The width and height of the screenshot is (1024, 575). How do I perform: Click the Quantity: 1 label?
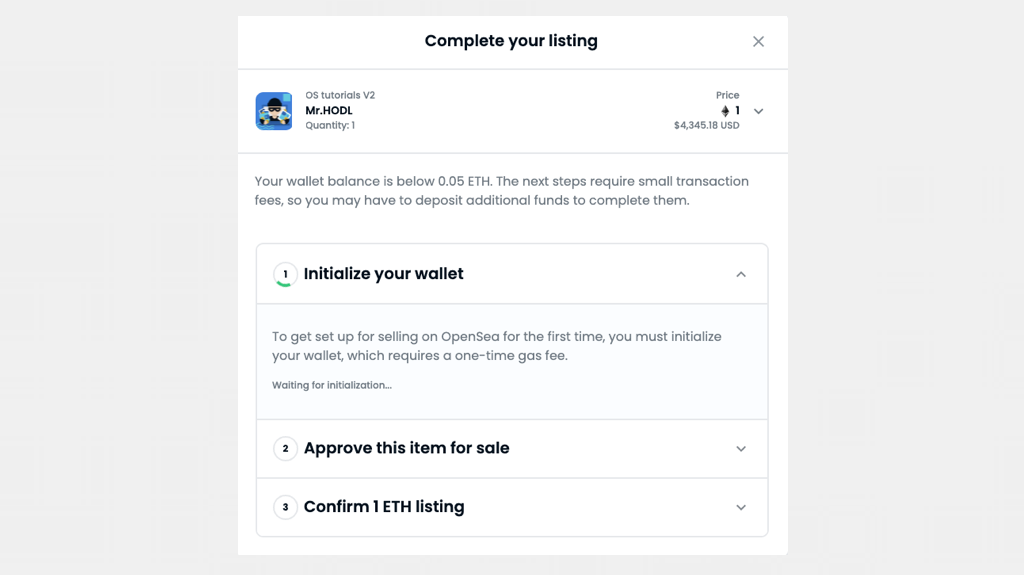pyautogui.click(x=330, y=126)
